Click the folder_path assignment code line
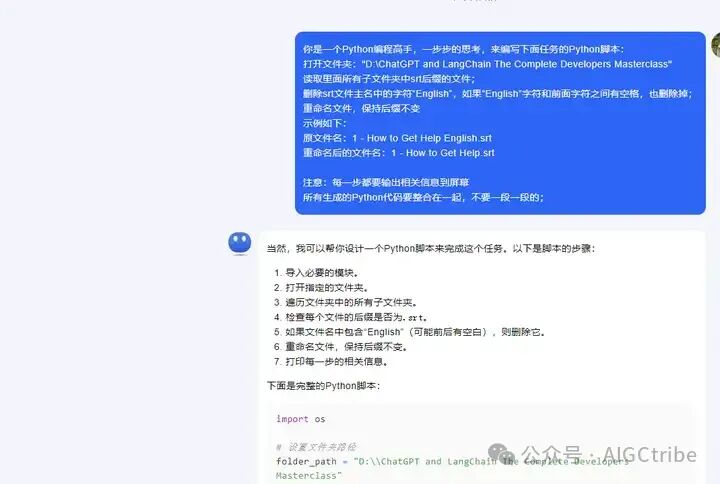The height and width of the screenshot is (484, 720). pyautogui.click(x=452, y=468)
